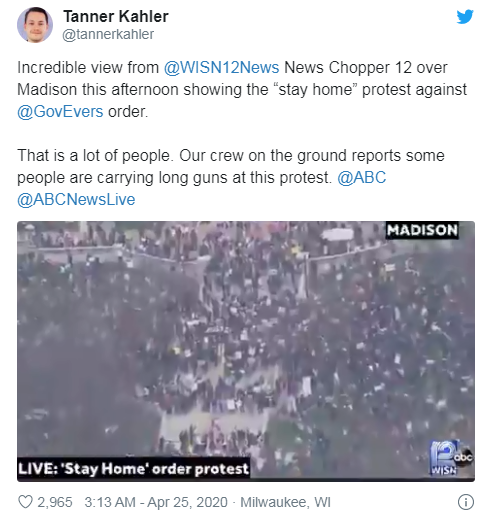
Task: Click the MADISON location tag on video
Action: [x=422, y=230]
